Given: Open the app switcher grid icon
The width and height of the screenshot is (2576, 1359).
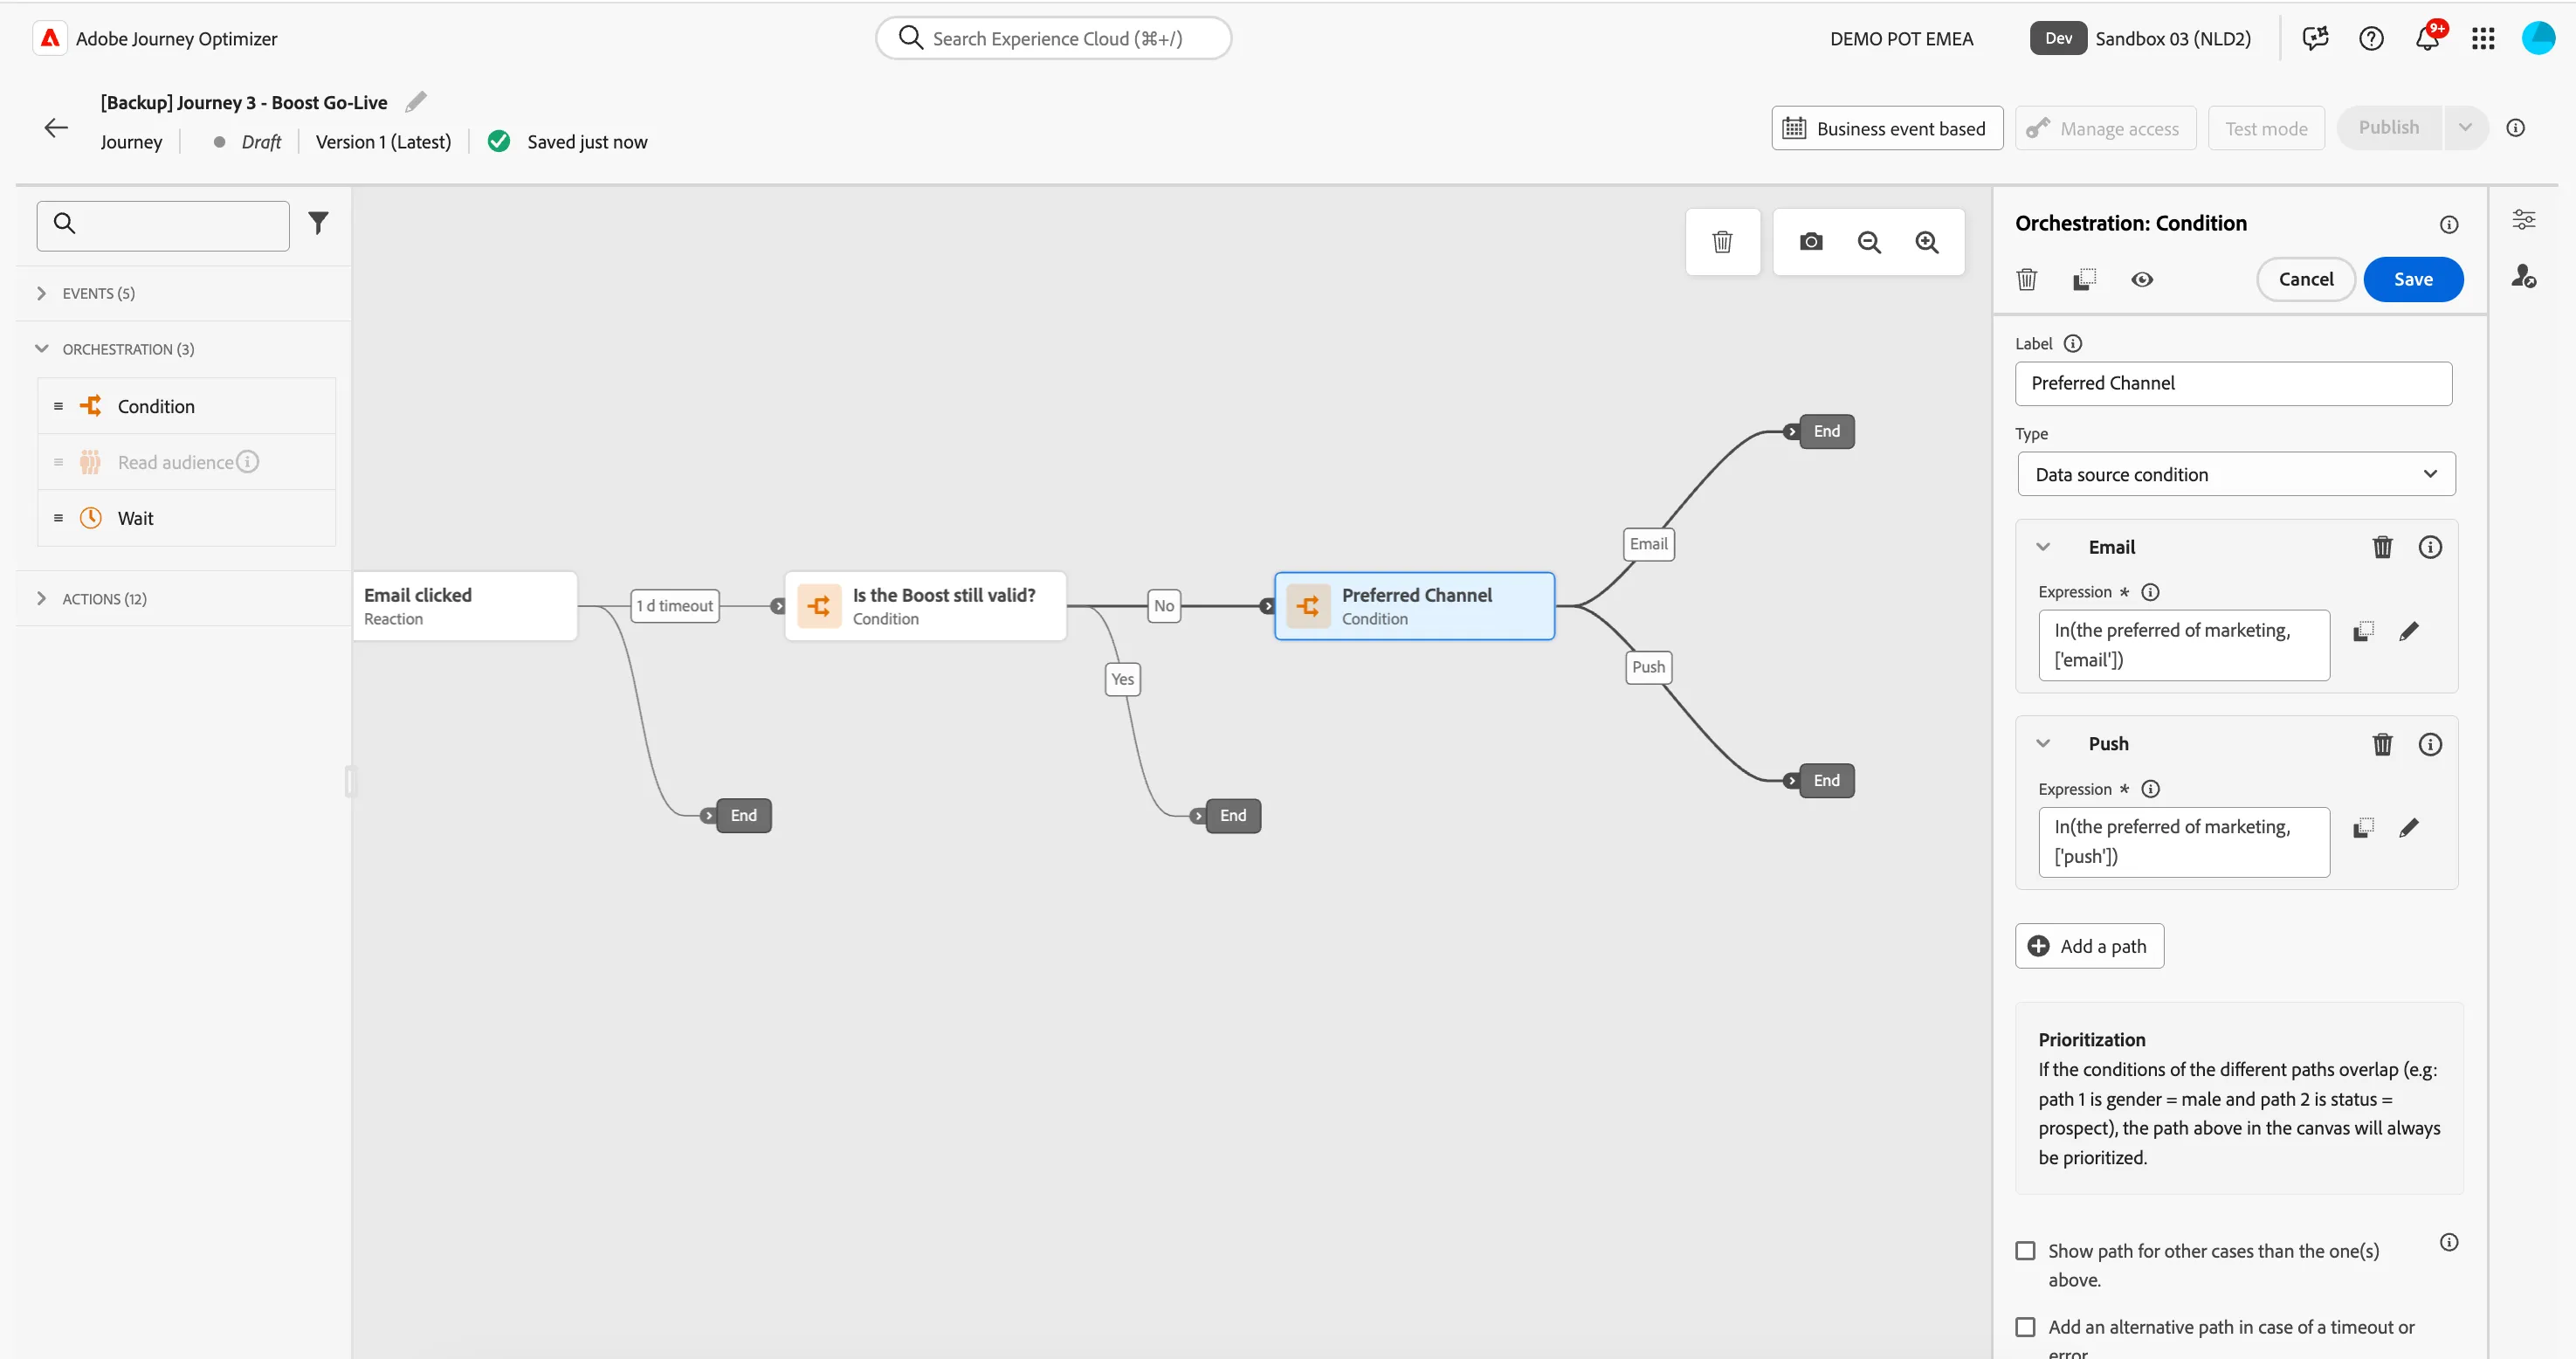Looking at the screenshot, I should click(x=2483, y=38).
